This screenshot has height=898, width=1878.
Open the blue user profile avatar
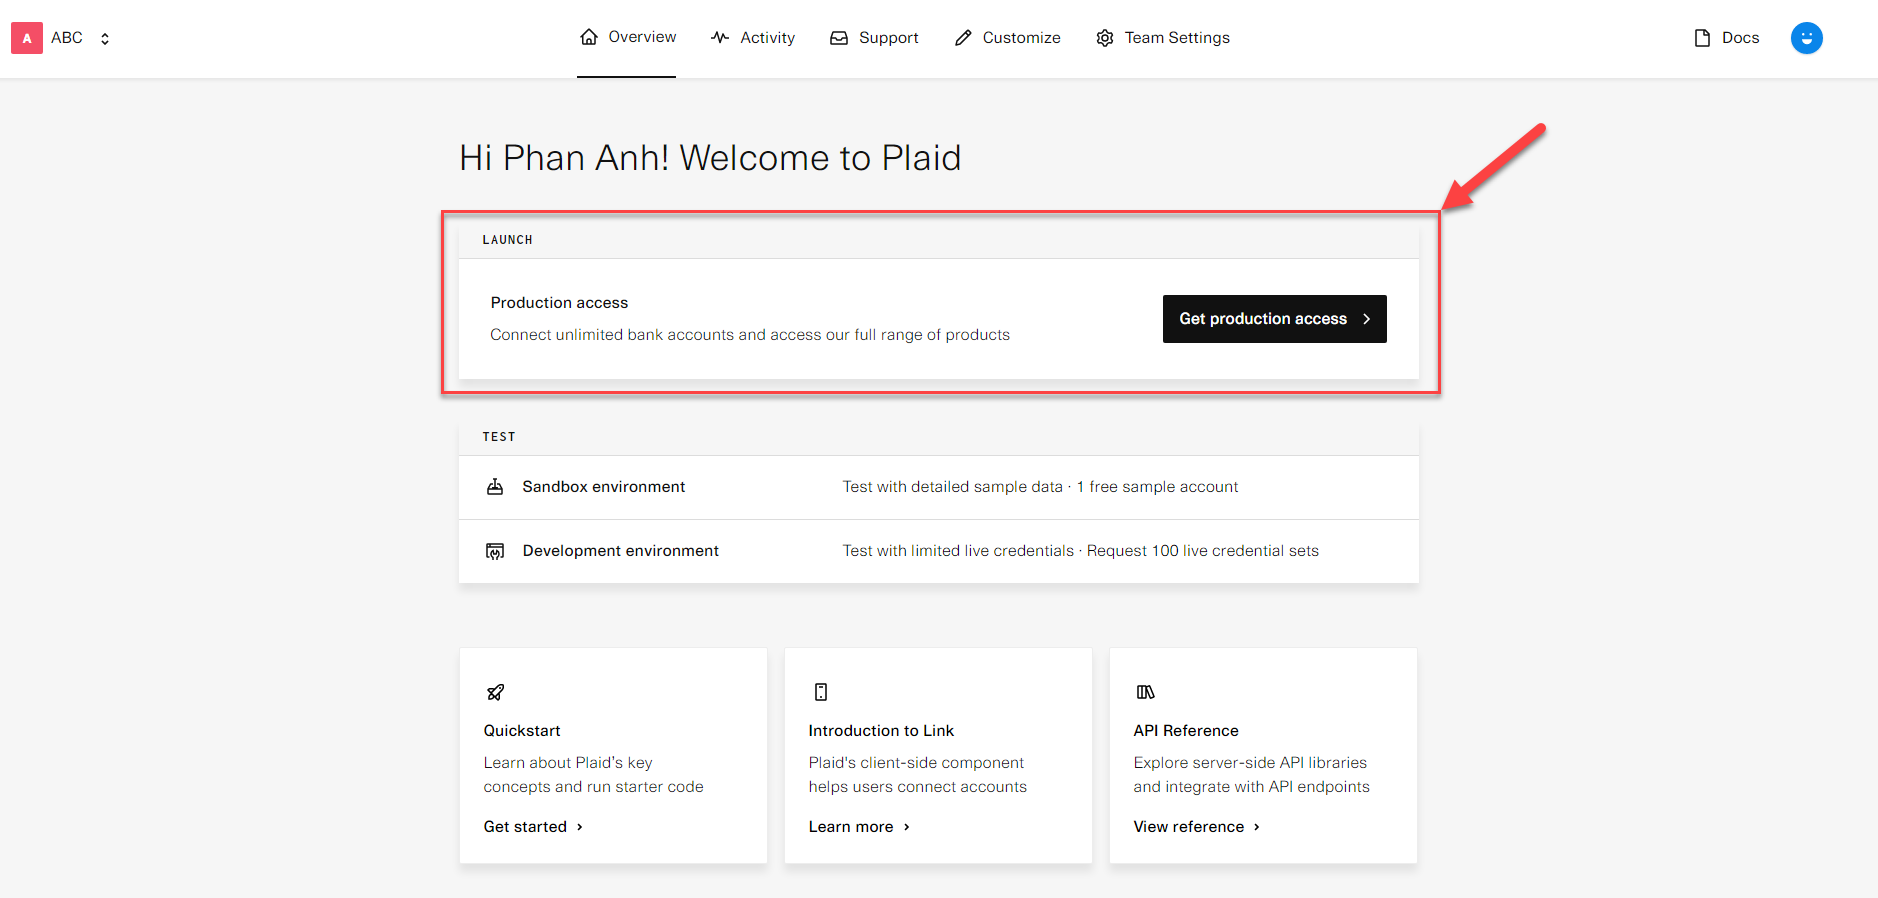pyautogui.click(x=1806, y=38)
